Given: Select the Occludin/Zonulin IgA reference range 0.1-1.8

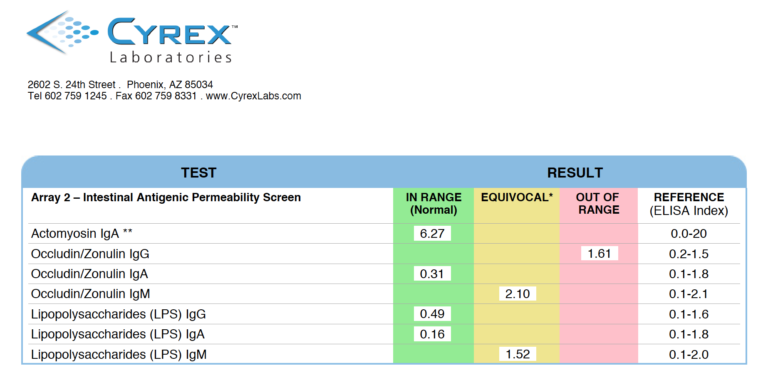Looking at the screenshot, I should click(x=689, y=274).
